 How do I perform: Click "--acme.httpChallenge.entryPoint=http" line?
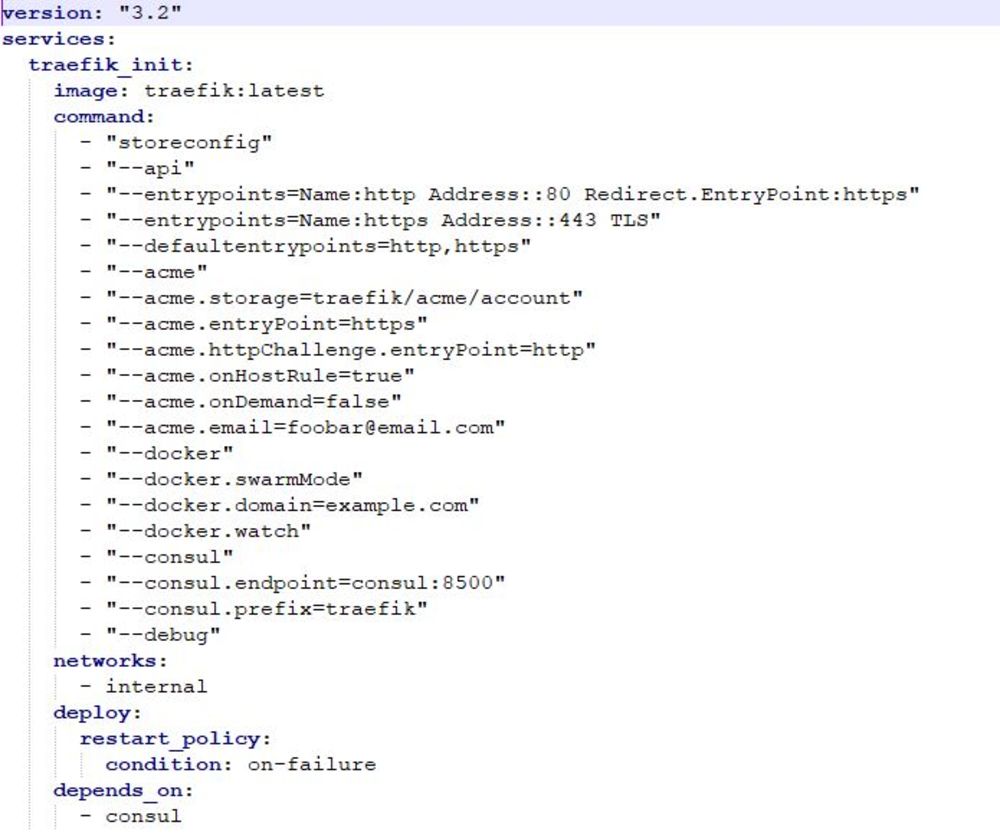point(351,350)
